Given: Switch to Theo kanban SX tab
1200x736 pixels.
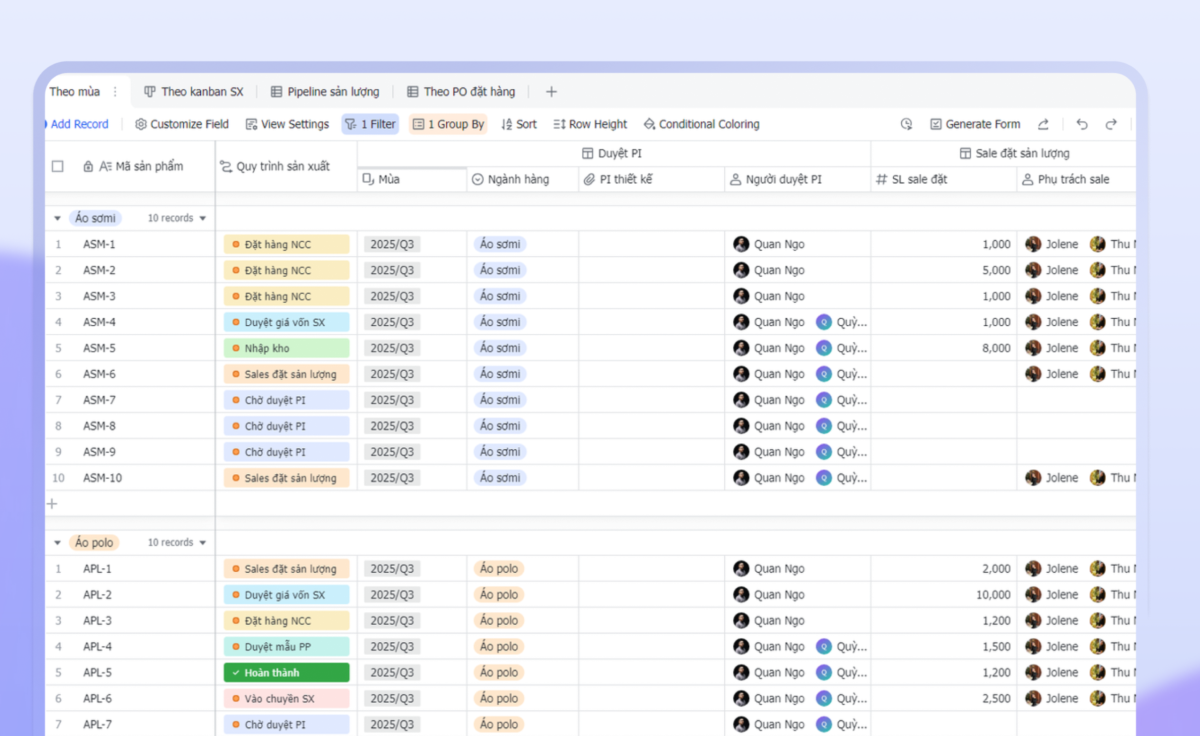Looking at the screenshot, I should (194, 92).
